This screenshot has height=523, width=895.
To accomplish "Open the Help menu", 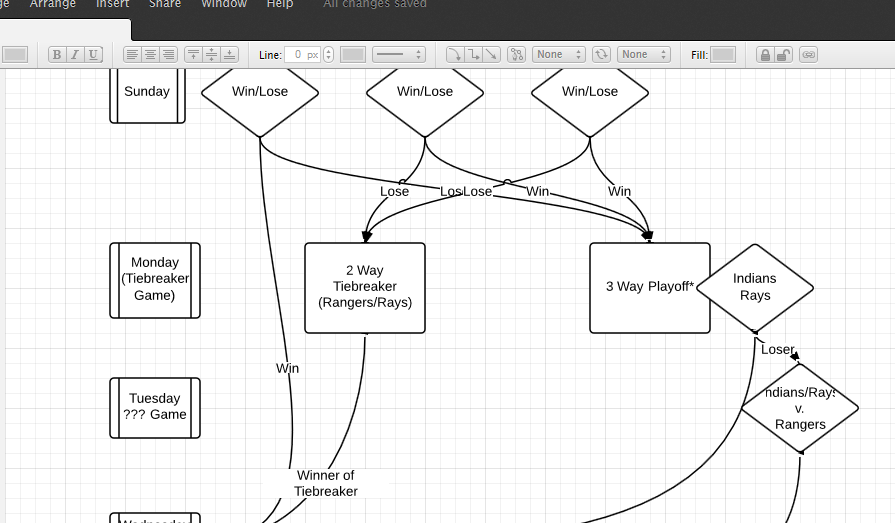I will point(280,4).
